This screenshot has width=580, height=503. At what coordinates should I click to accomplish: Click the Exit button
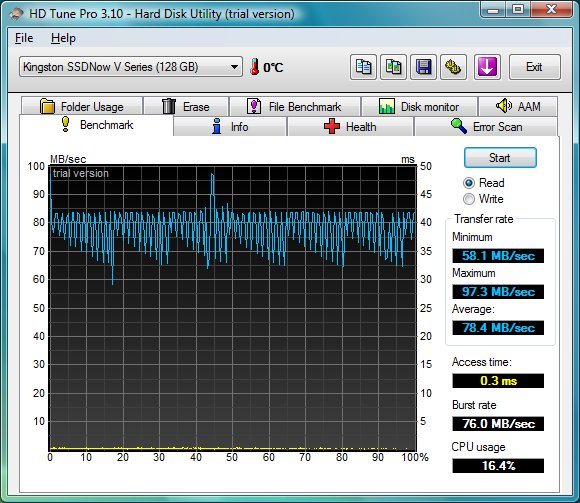[535, 67]
